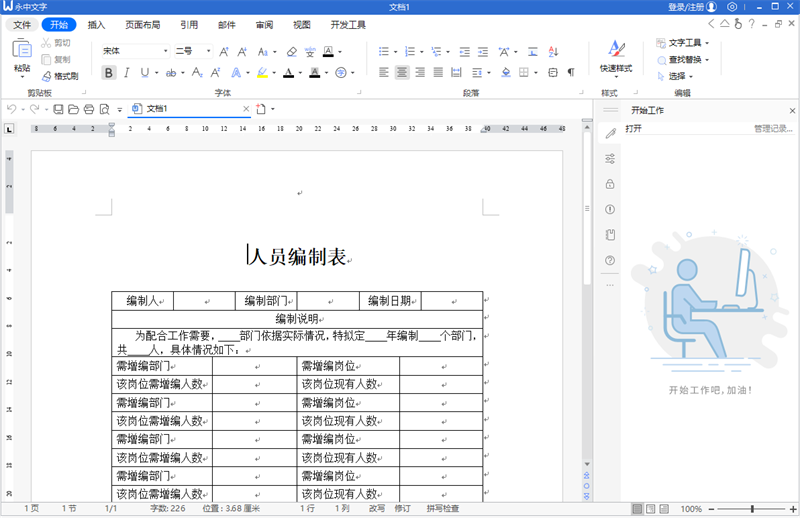The height and width of the screenshot is (518, 800).
Task: Click the vertical scrollbar down arrow
Action: click(587, 464)
